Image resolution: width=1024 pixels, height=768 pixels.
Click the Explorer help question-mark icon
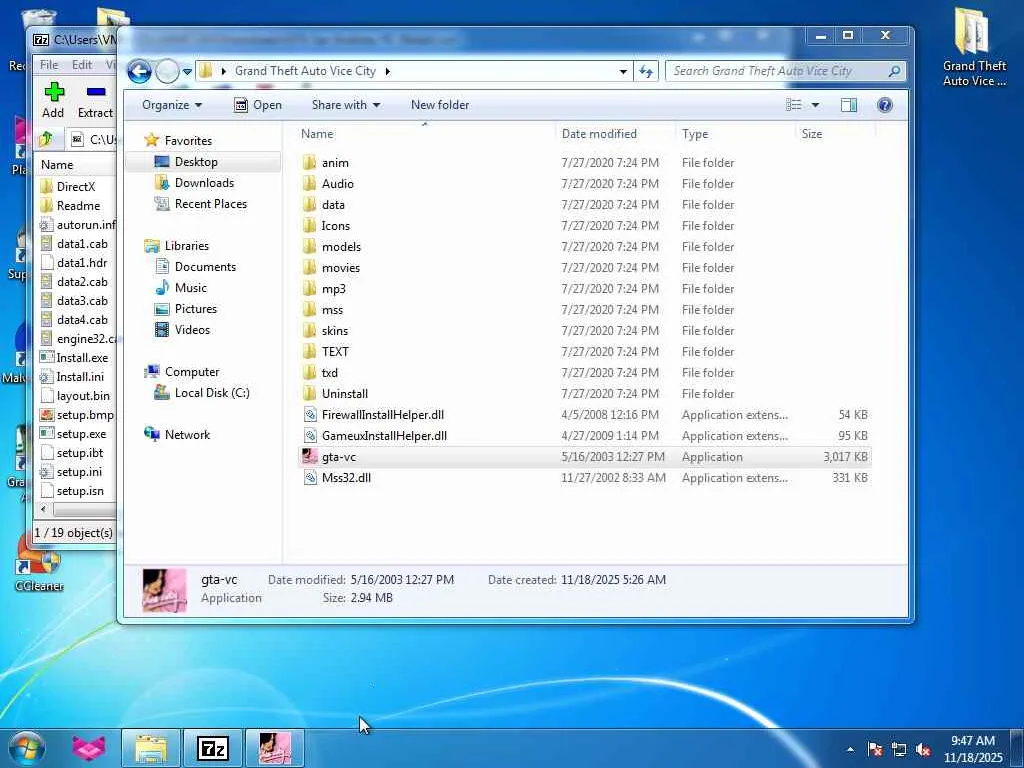pos(885,105)
